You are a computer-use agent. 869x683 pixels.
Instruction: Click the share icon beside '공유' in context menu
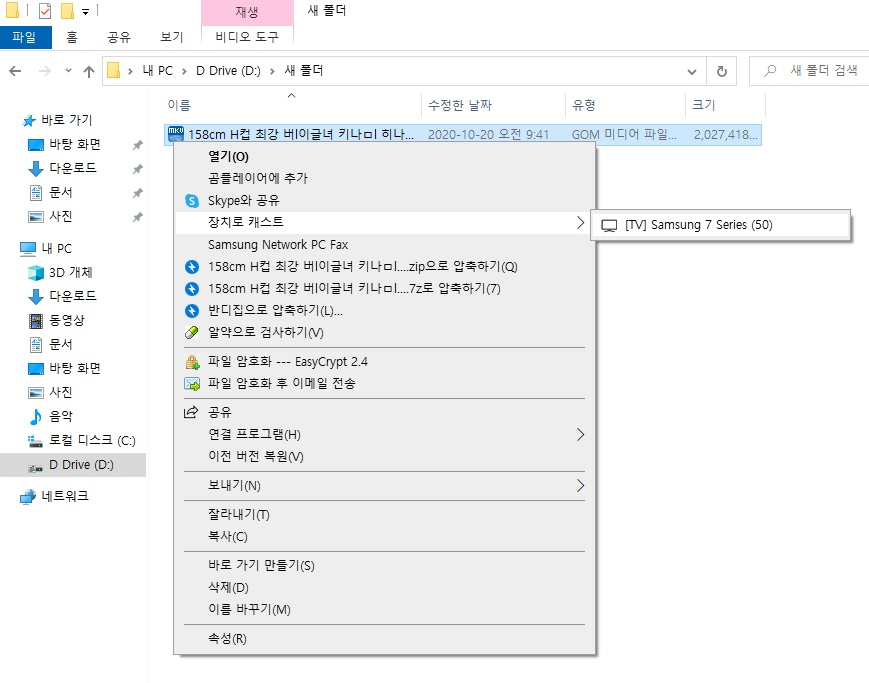193,413
